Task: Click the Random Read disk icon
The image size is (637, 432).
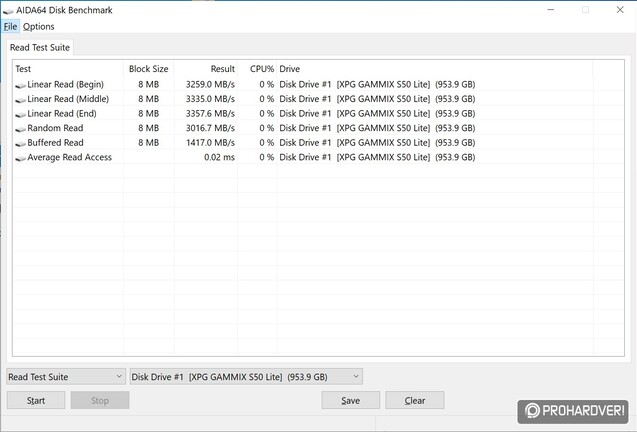Action: [20, 129]
